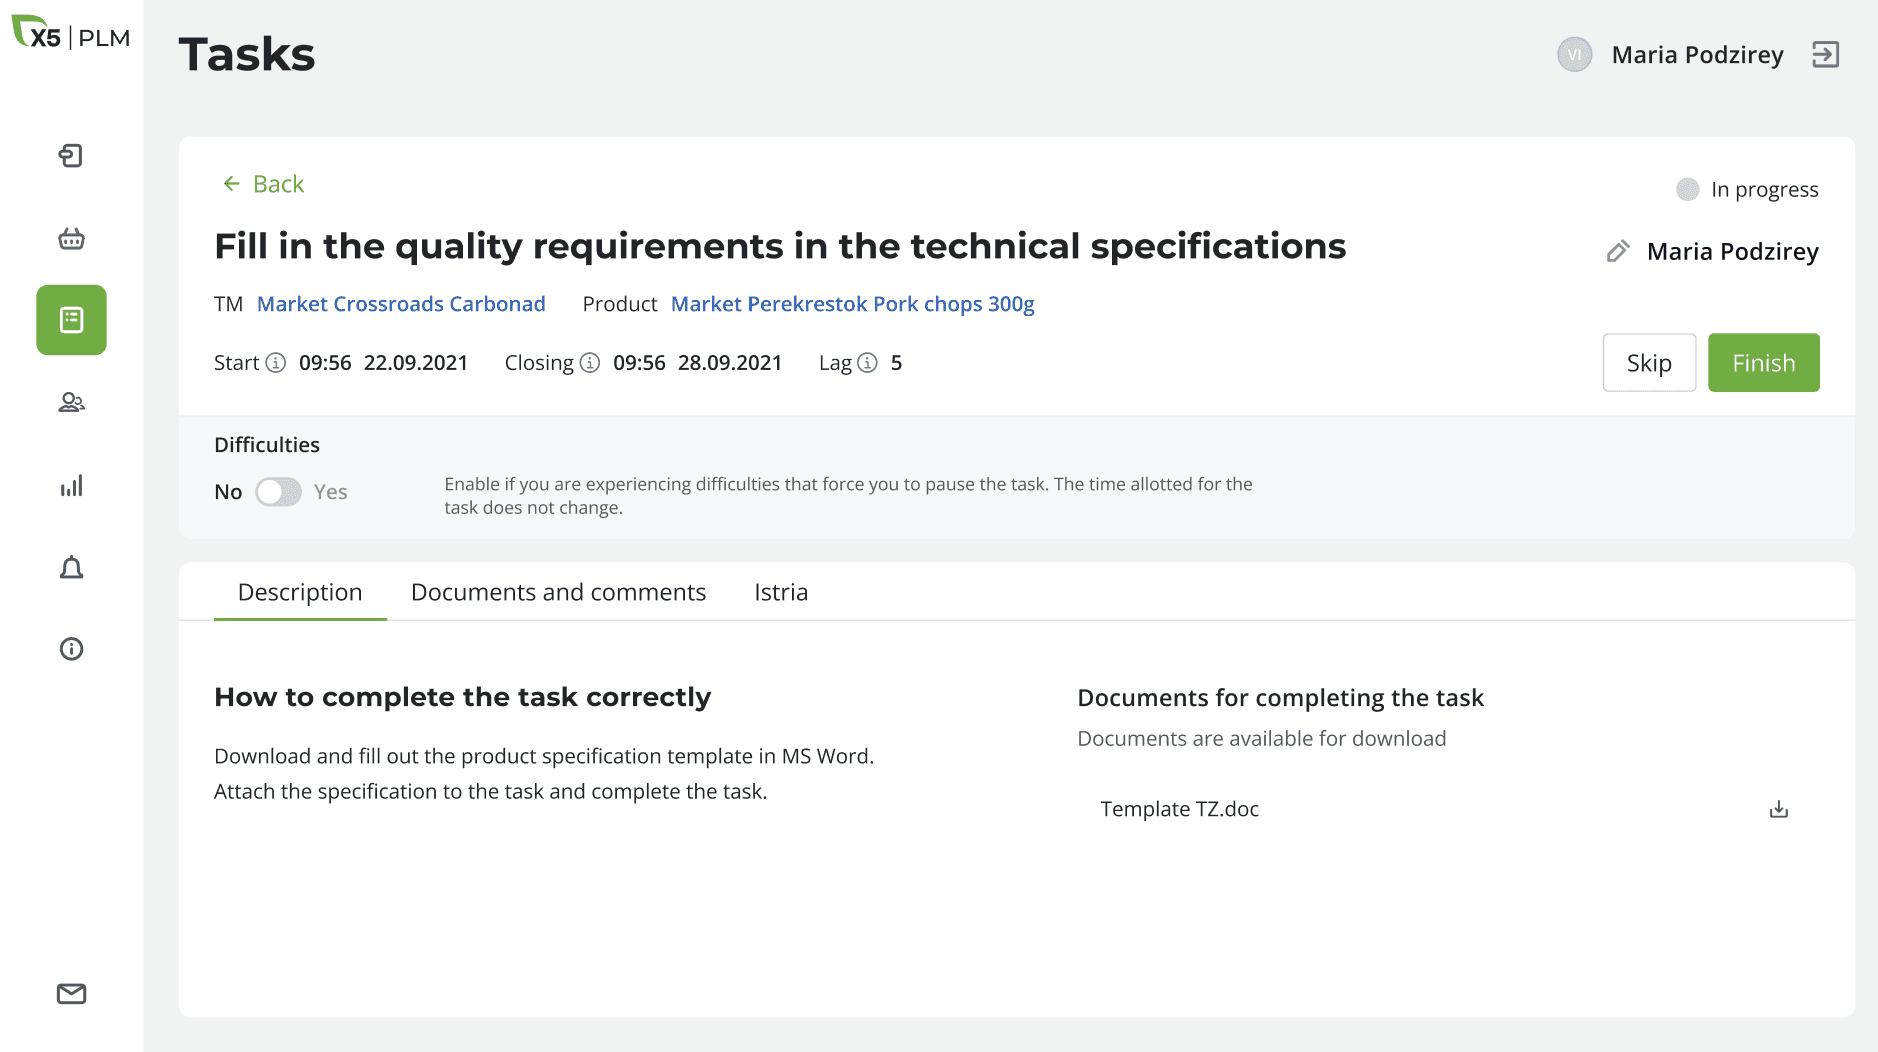Click the X5 PLM logo

tap(71, 34)
